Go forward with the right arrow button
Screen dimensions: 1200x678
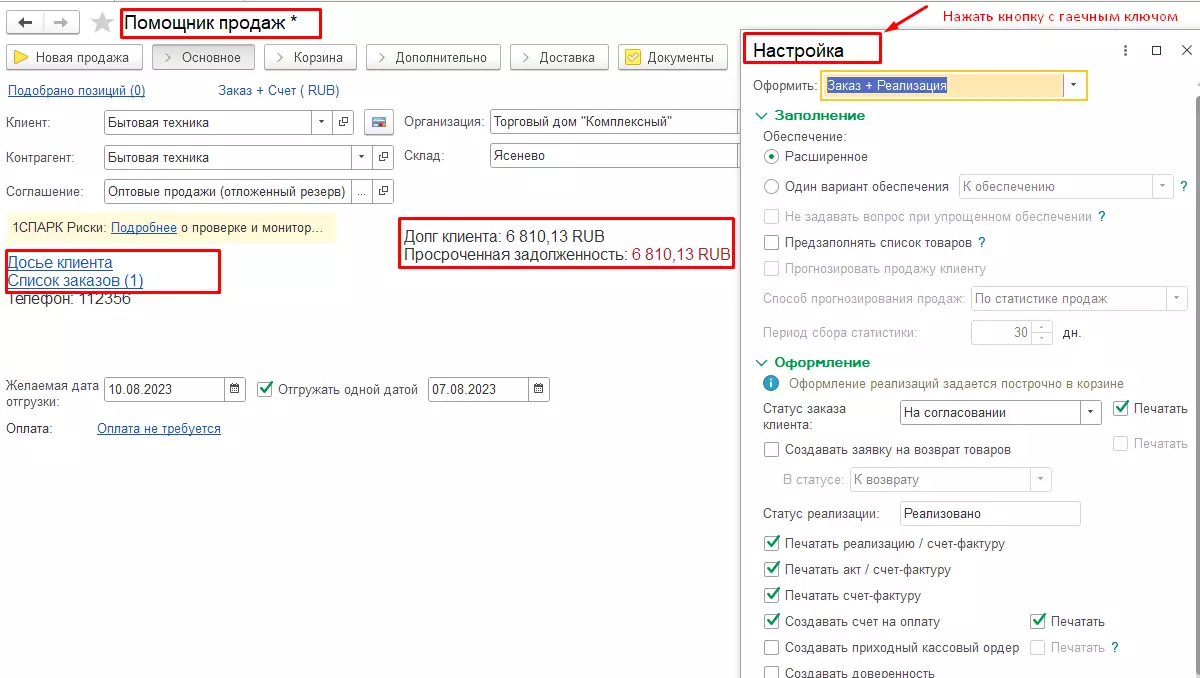click(60, 22)
